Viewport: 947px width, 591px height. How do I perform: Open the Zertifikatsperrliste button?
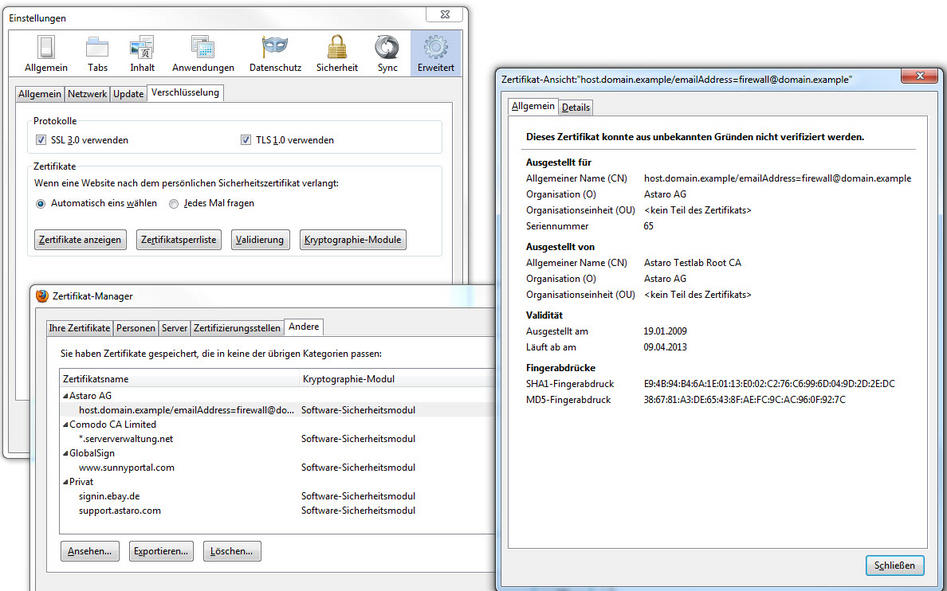pos(179,240)
